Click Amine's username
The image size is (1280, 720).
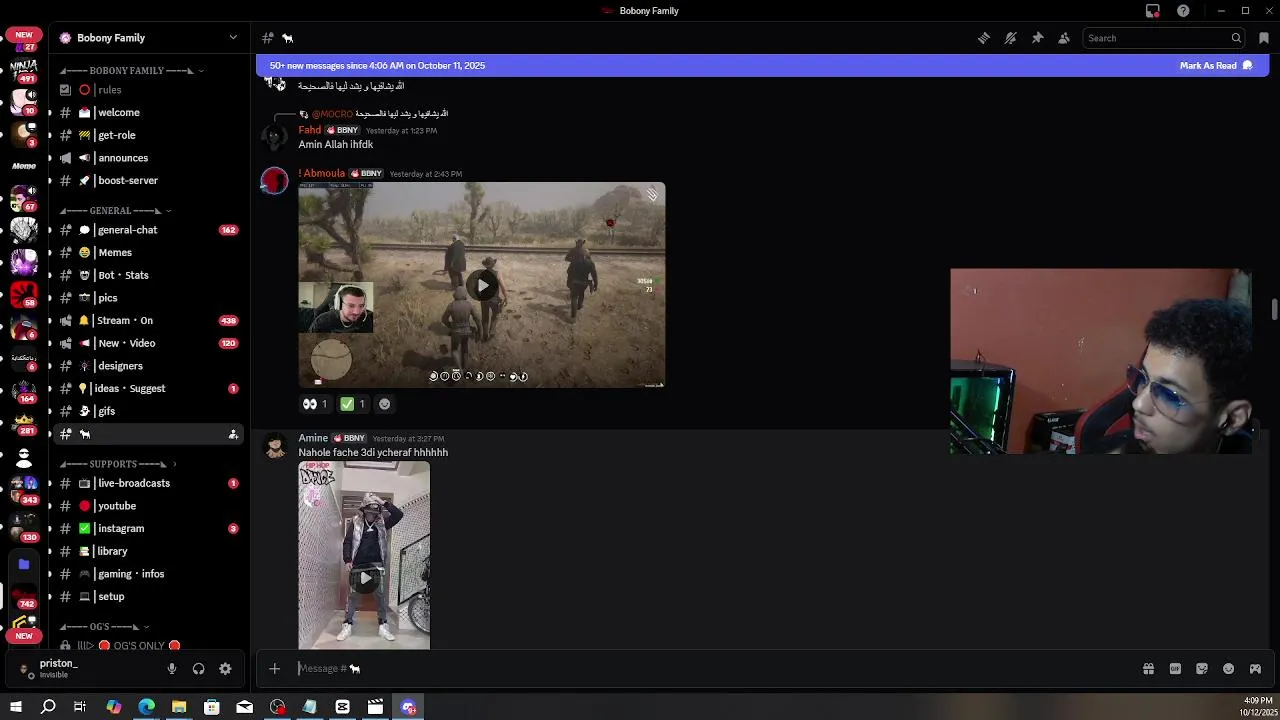pyautogui.click(x=313, y=438)
